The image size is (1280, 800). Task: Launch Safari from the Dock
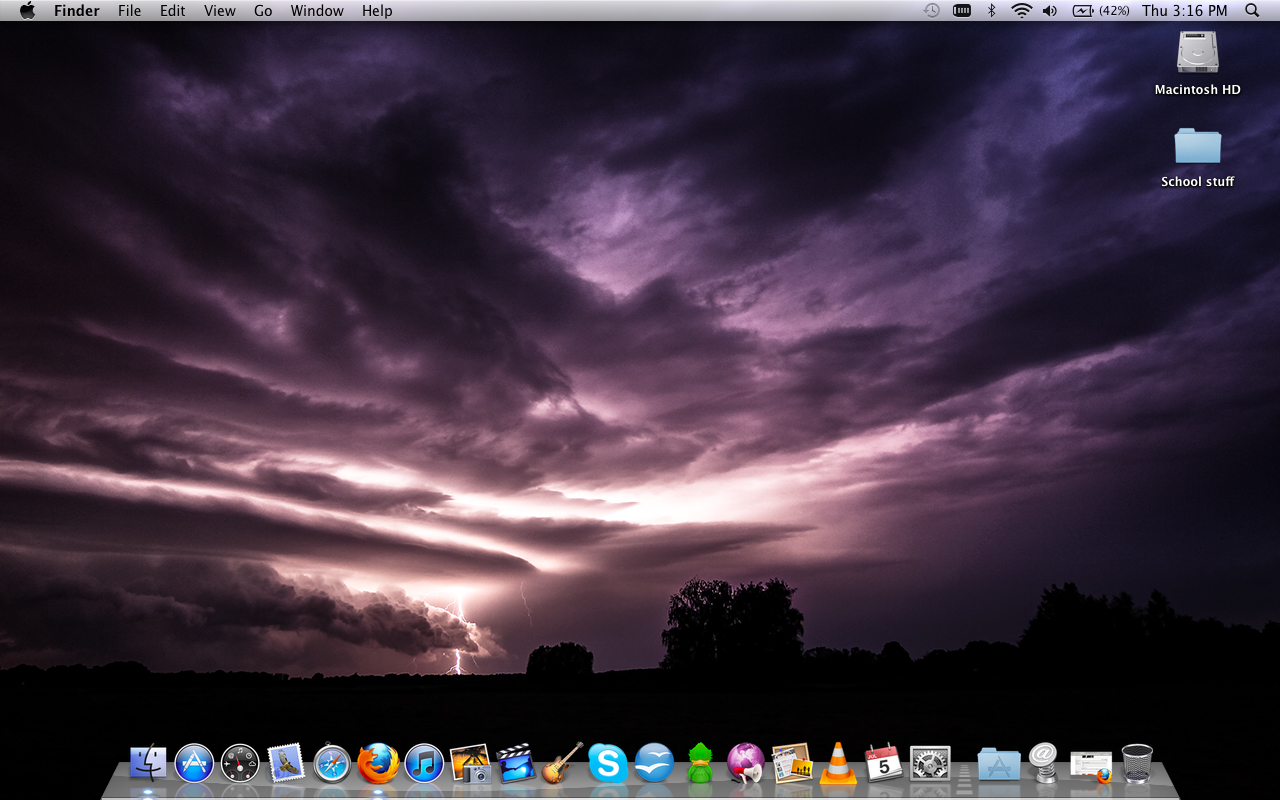(x=332, y=764)
